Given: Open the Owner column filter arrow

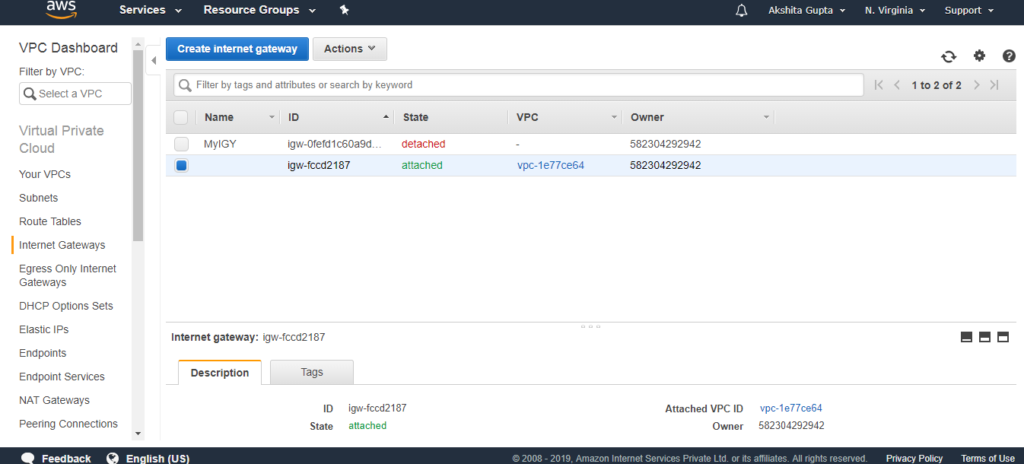Looking at the screenshot, I should click(x=766, y=118).
